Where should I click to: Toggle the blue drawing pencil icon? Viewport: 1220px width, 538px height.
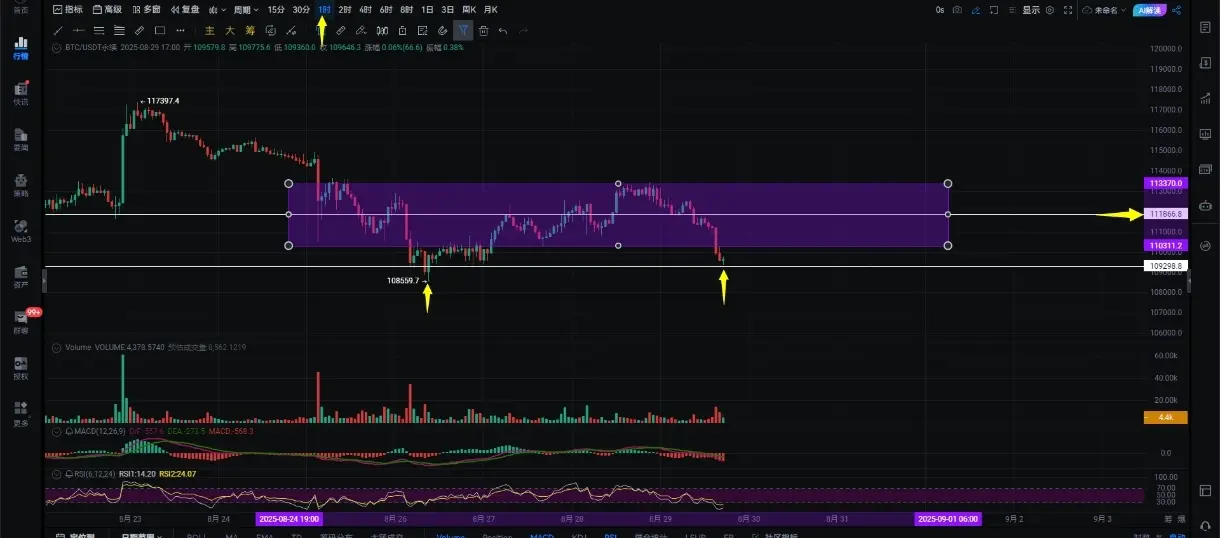(x=976, y=10)
